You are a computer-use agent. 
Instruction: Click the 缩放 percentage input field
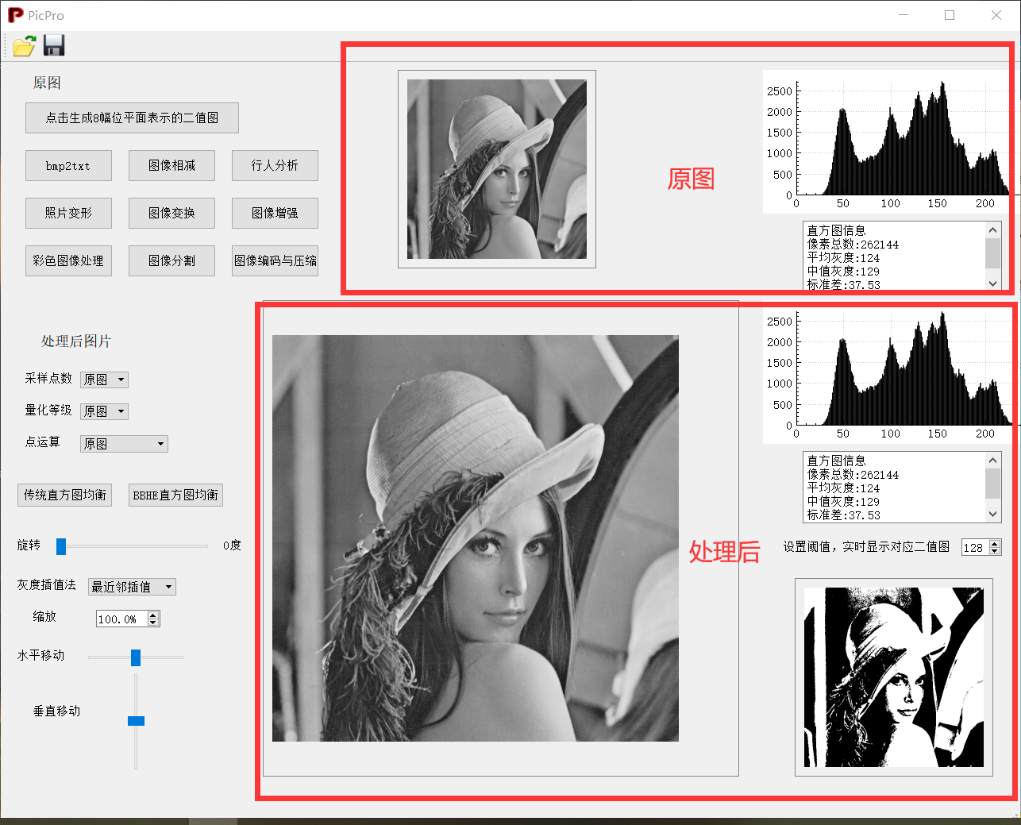pos(122,619)
